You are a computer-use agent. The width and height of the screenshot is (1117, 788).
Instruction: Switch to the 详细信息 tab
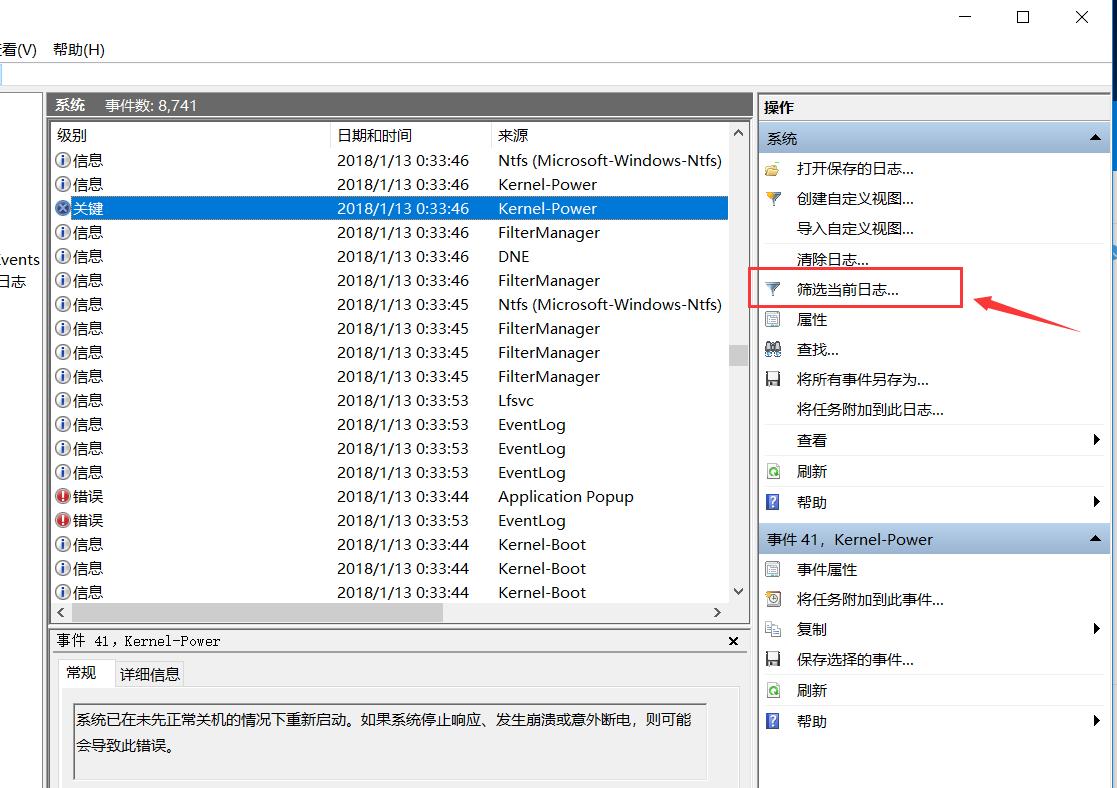pyautogui.click(x=149, y=673)
